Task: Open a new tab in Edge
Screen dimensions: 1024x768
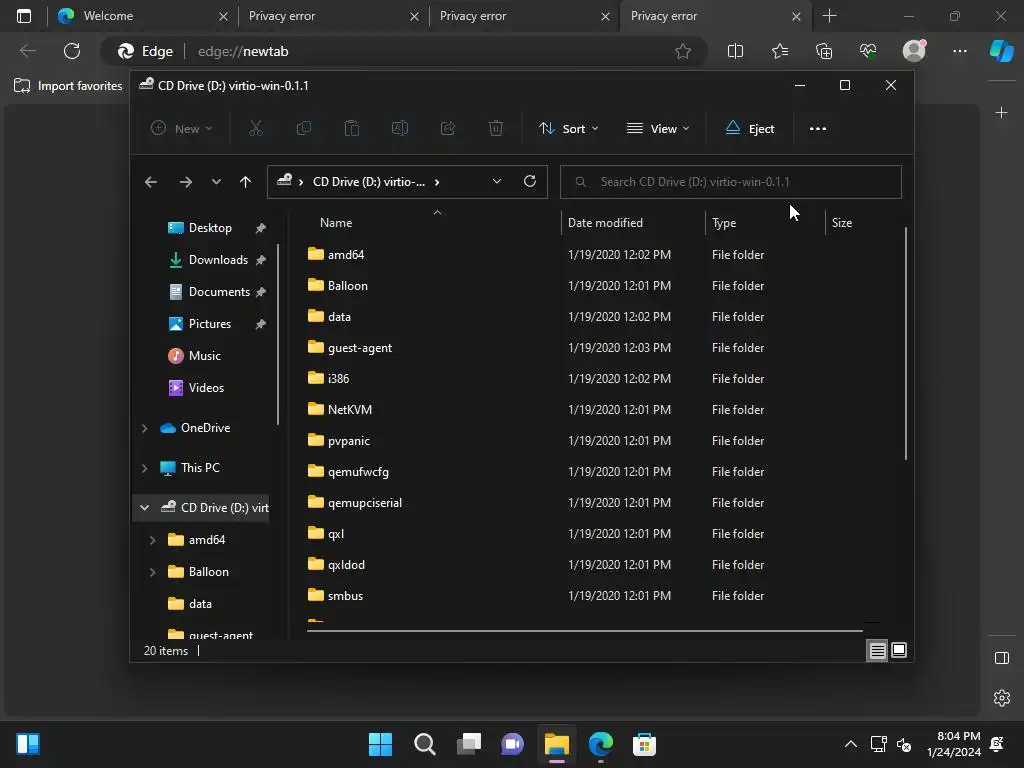Action: (829, 16)
